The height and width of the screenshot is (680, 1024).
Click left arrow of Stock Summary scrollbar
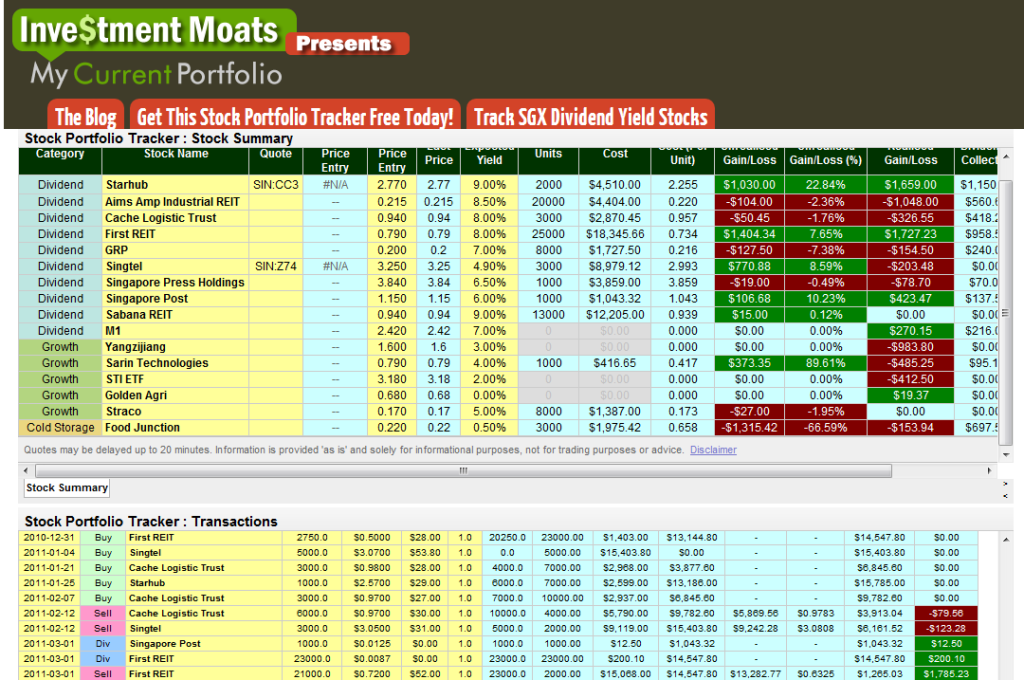tap(25, 470)
